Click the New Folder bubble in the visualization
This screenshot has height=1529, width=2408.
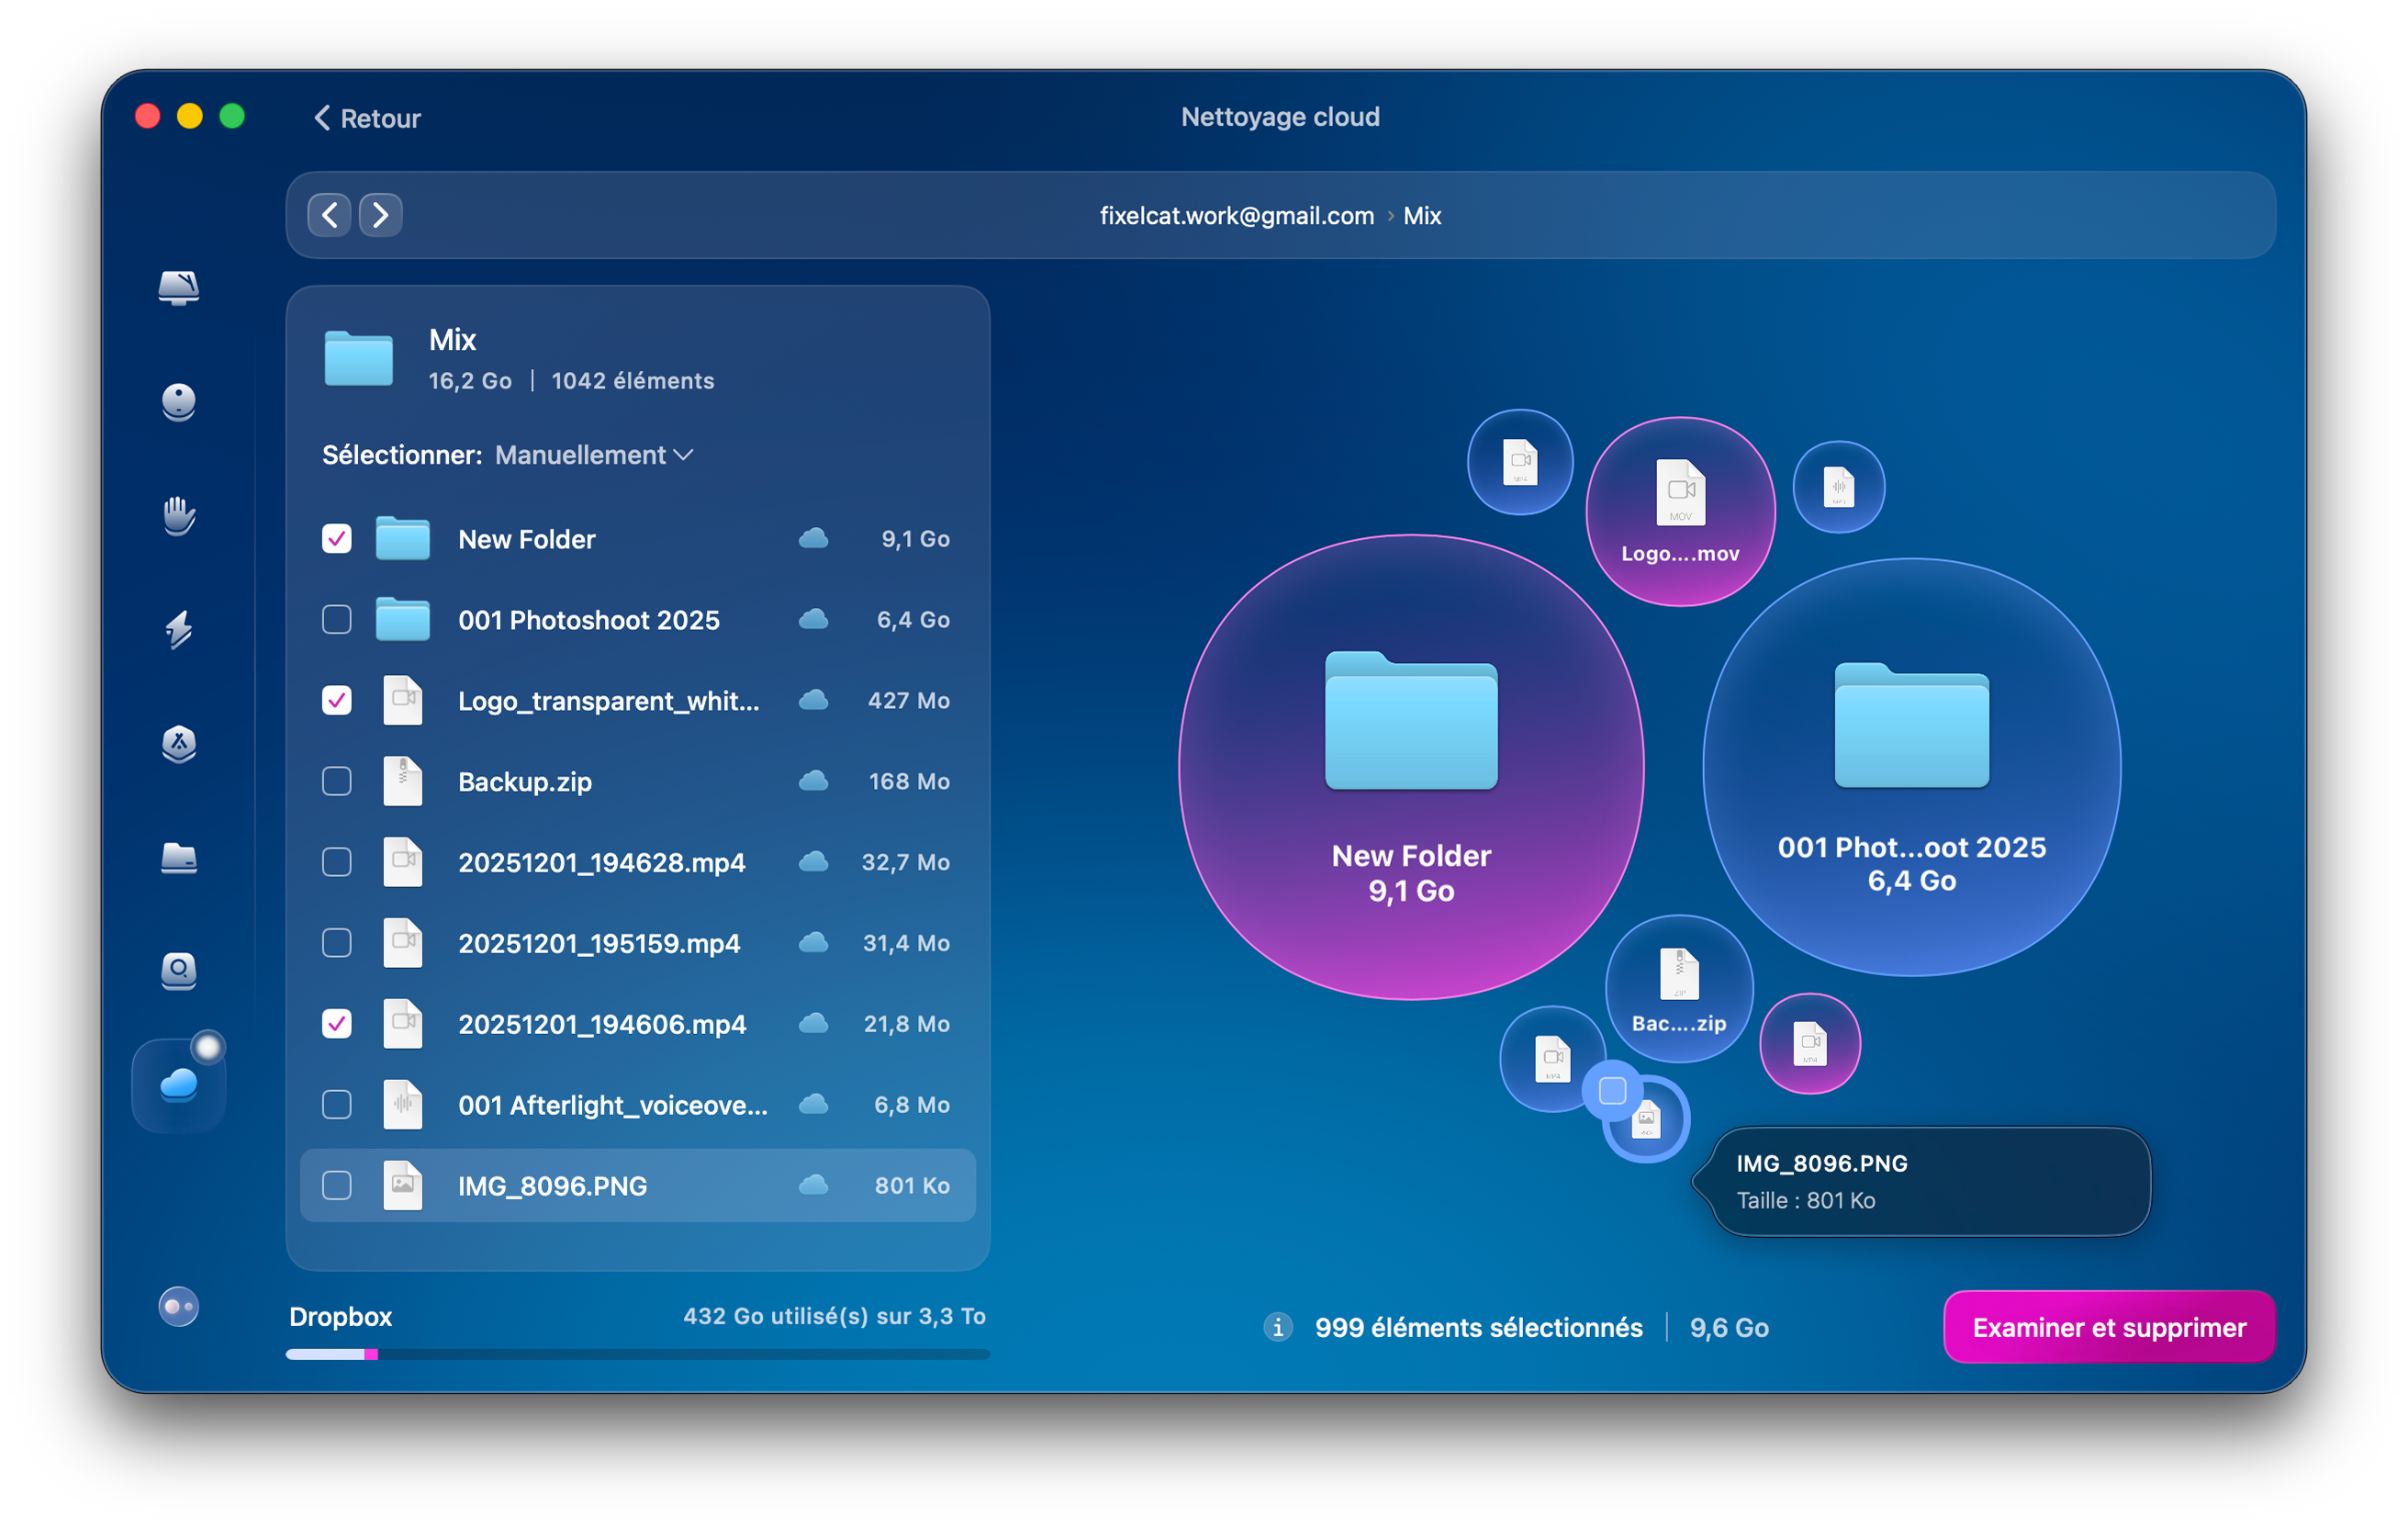click(x=1411, y=765)
